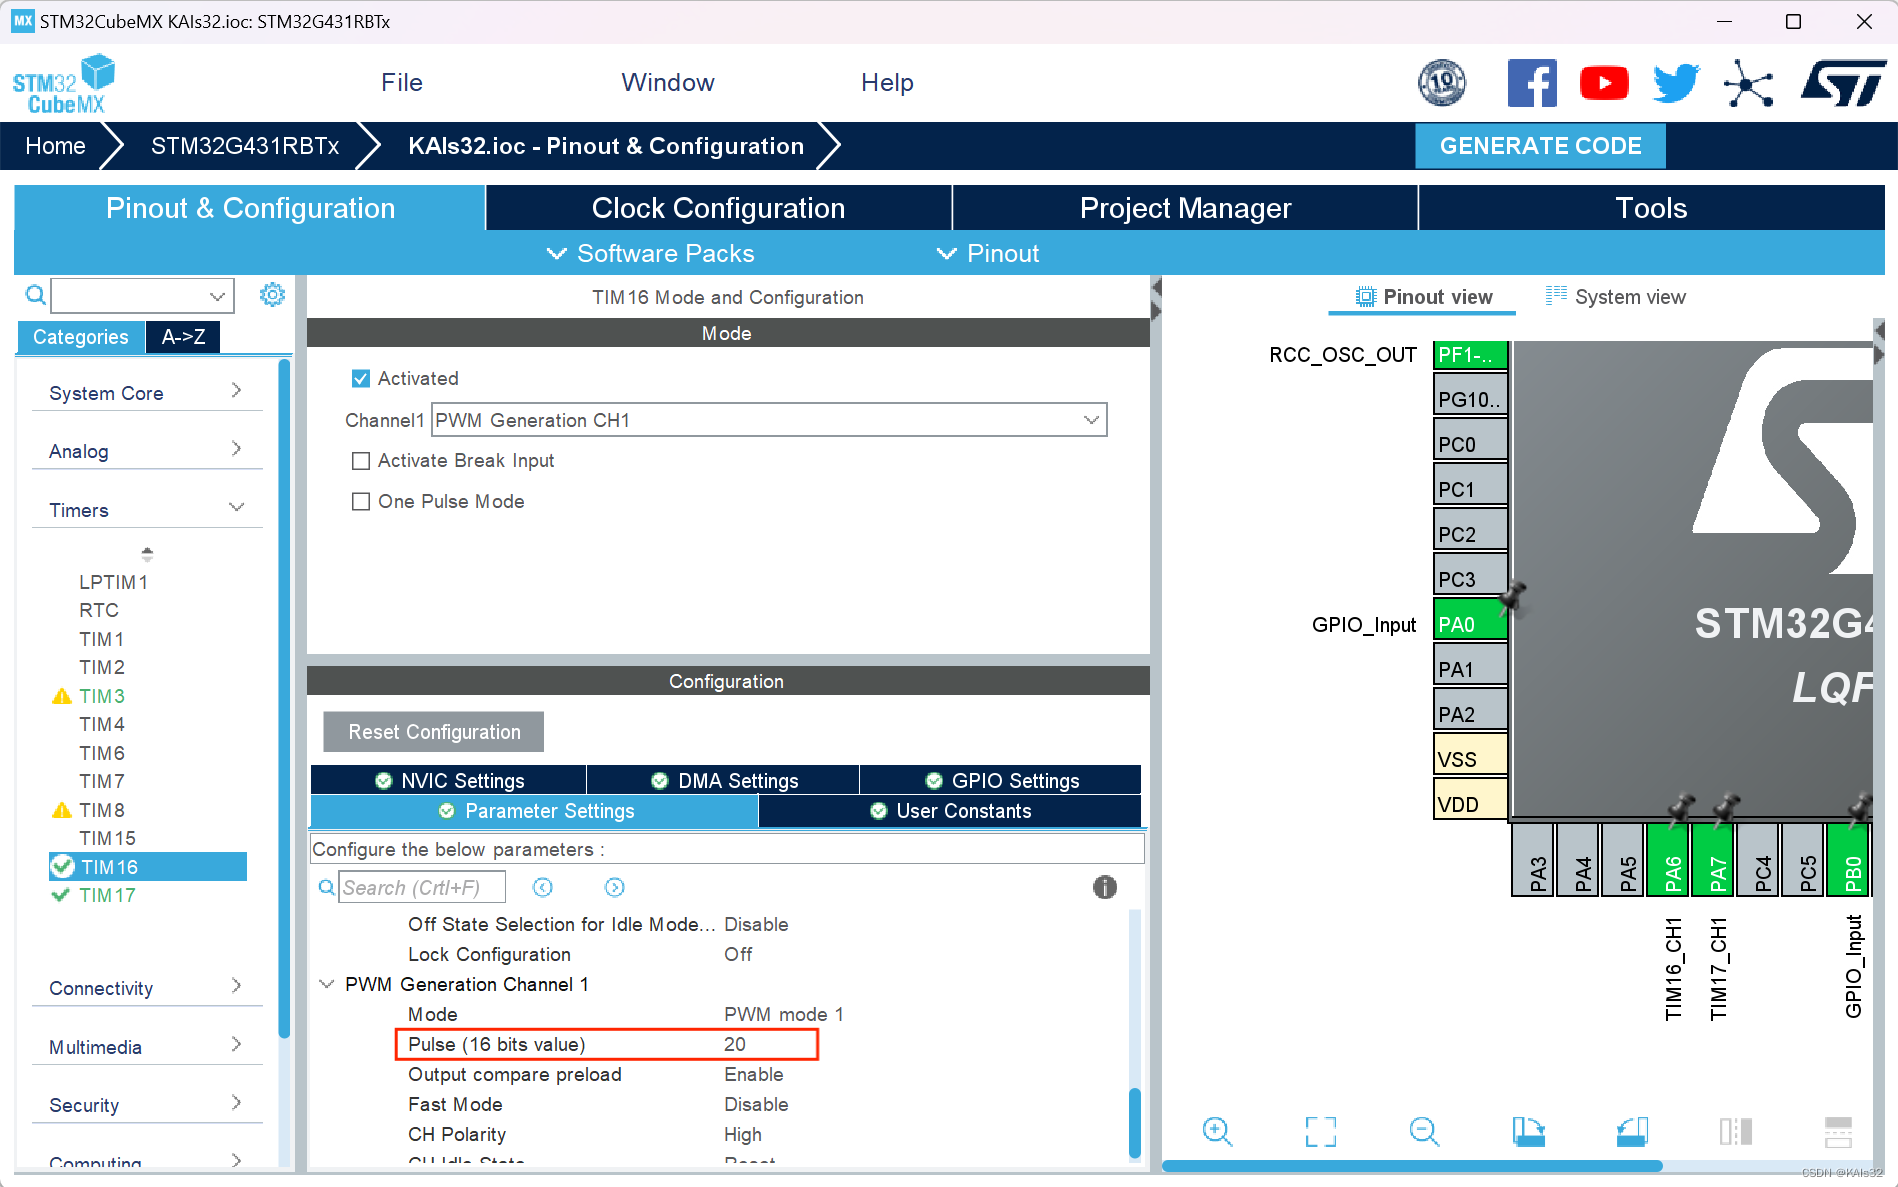Viewport: 1898px width, 1187px height.
Task: Open the File menu
Action: 402,83
